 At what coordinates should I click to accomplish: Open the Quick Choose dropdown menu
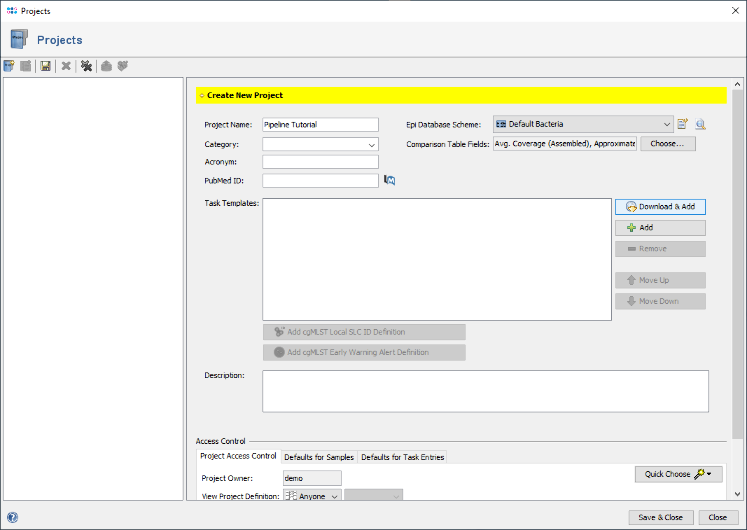(678, 474)
